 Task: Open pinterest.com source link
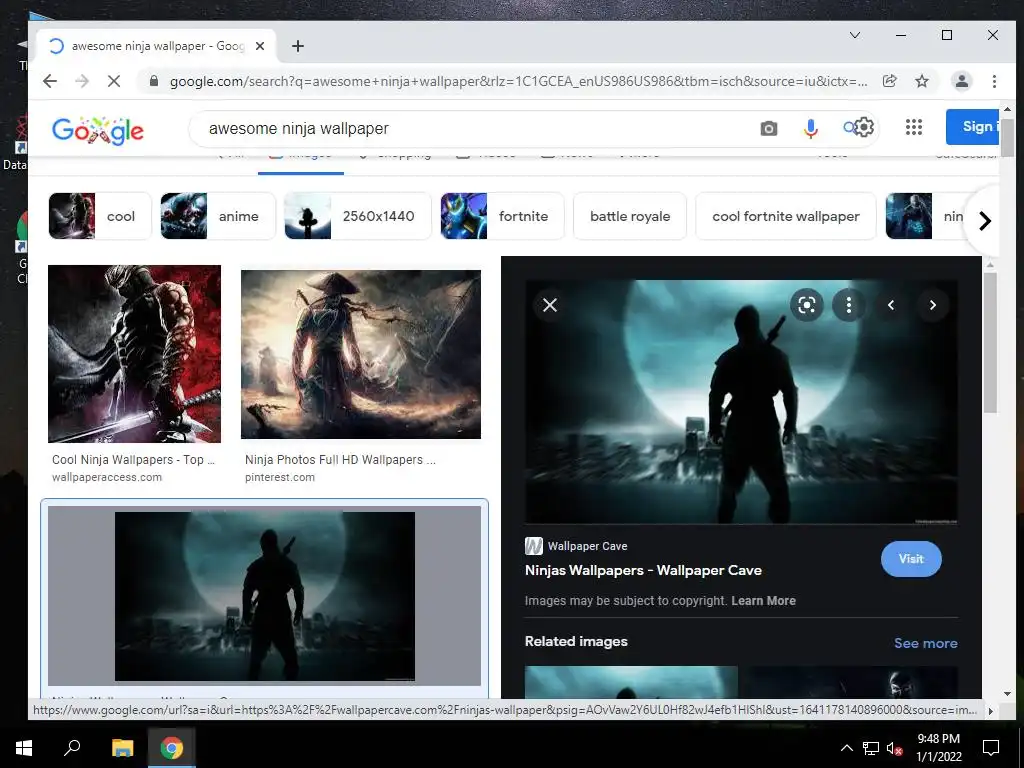[280, 477]
